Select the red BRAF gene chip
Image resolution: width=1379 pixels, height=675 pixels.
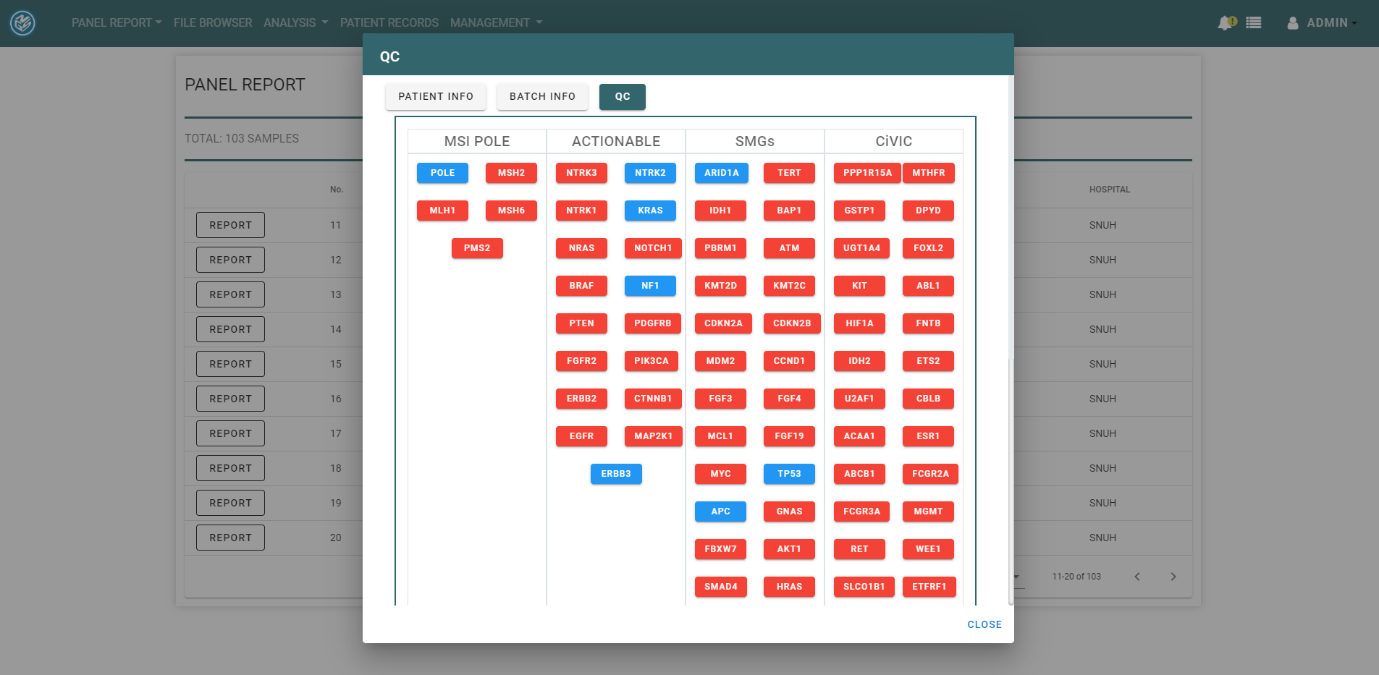click(581, 286)
